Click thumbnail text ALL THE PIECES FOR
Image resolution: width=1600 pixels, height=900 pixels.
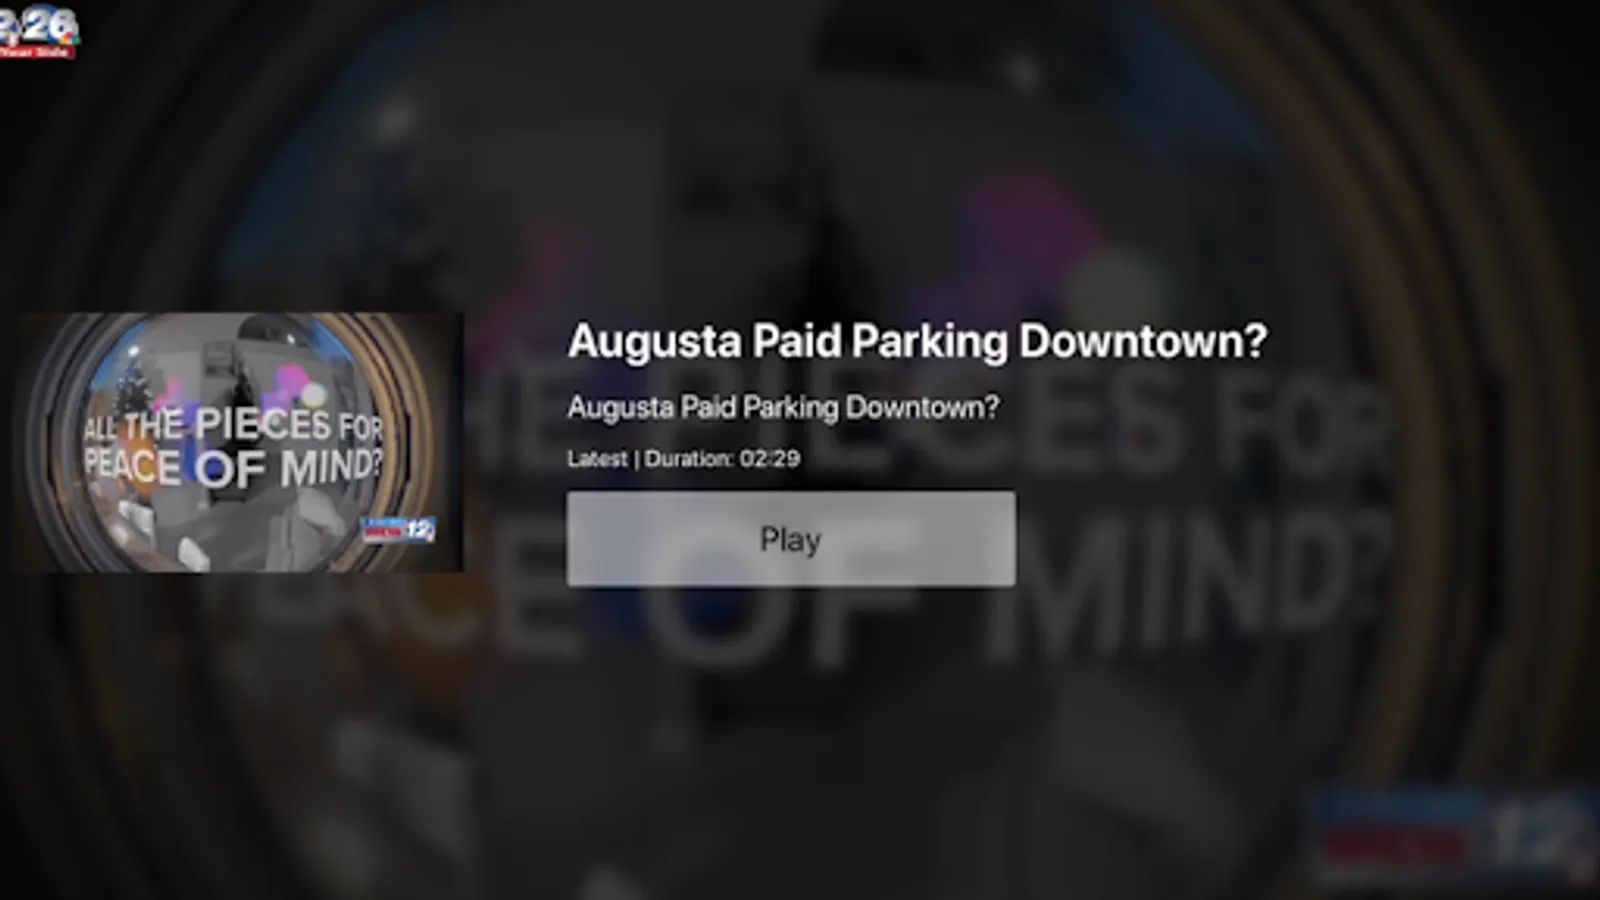pyautogui.click(x=233, y=425)
